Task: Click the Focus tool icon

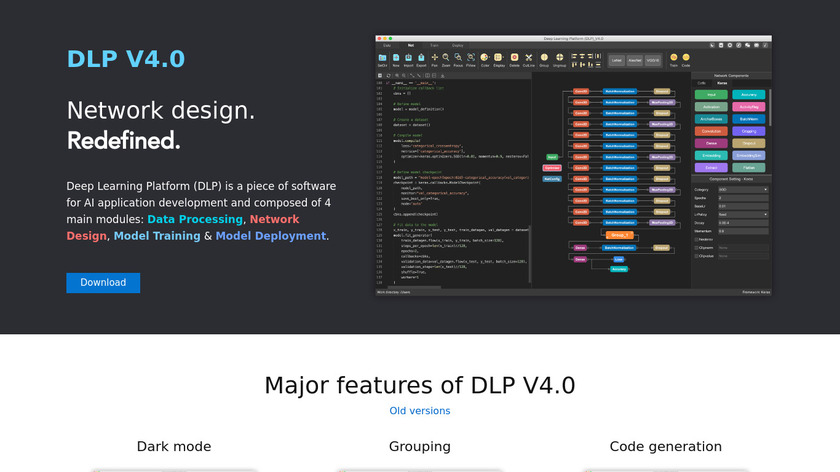Action: (x=458, y=57)
